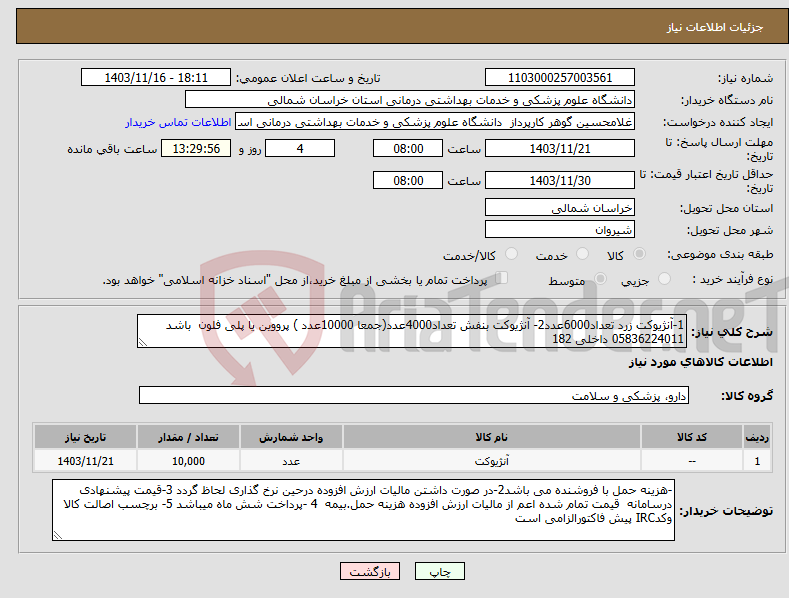The width and height of the screenshot is (789, 598).
Task: Click the price validity date 1403/11/30 field
Action: (x=560, y=180)
